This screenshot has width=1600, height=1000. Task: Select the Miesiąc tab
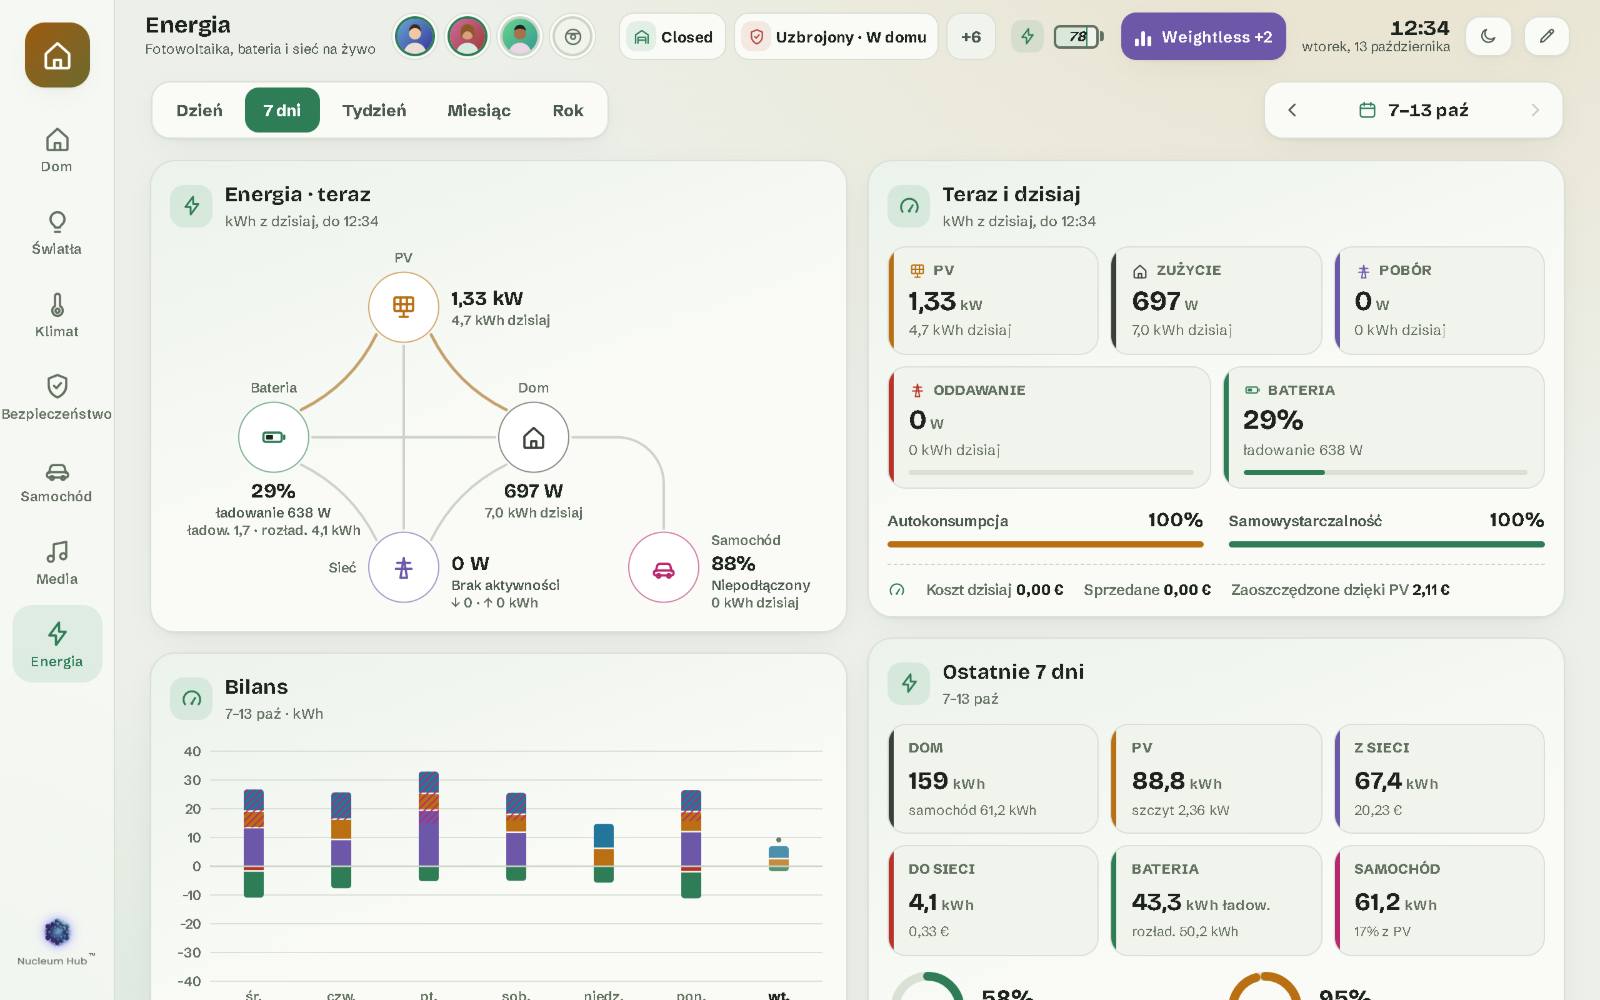pos(479,110)
